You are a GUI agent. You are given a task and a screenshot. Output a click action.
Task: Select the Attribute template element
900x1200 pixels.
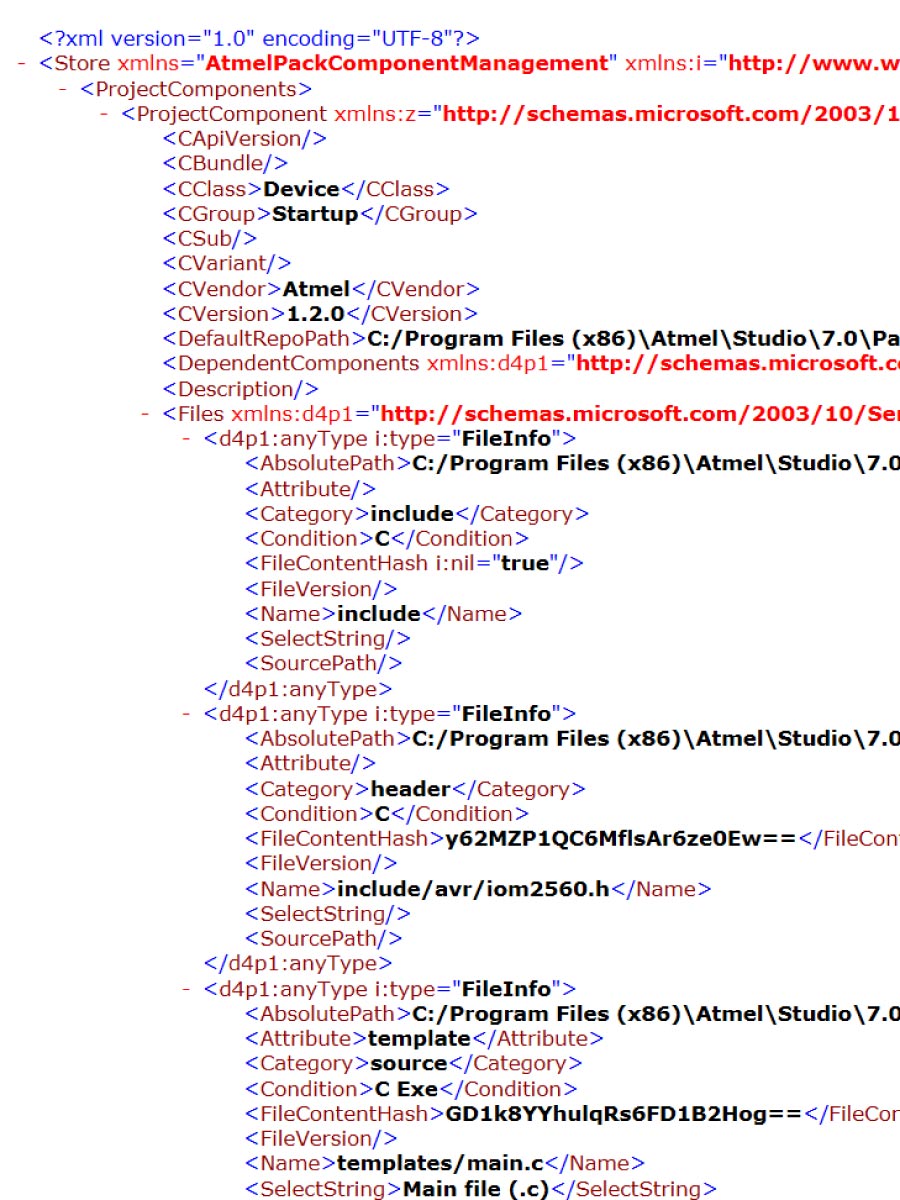click(424, 1039)
